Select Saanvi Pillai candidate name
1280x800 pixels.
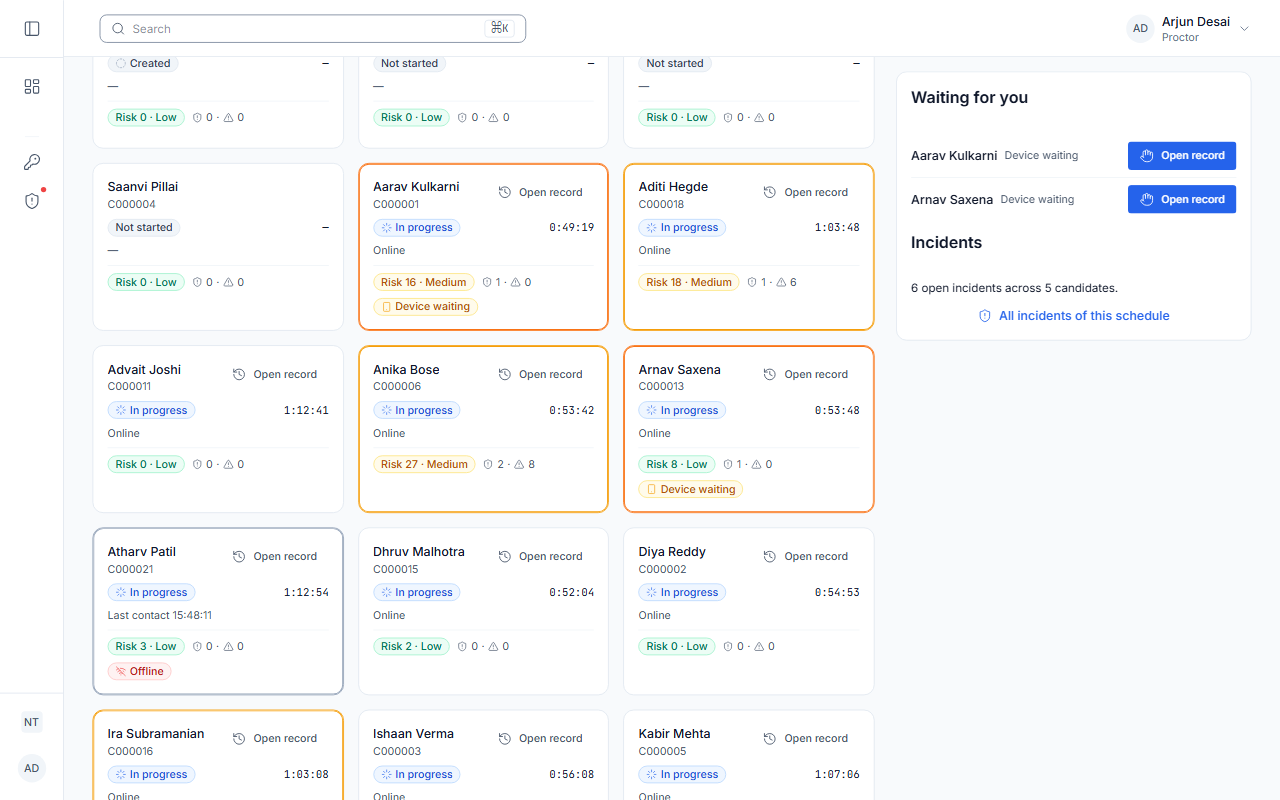(x=143, y=187)
